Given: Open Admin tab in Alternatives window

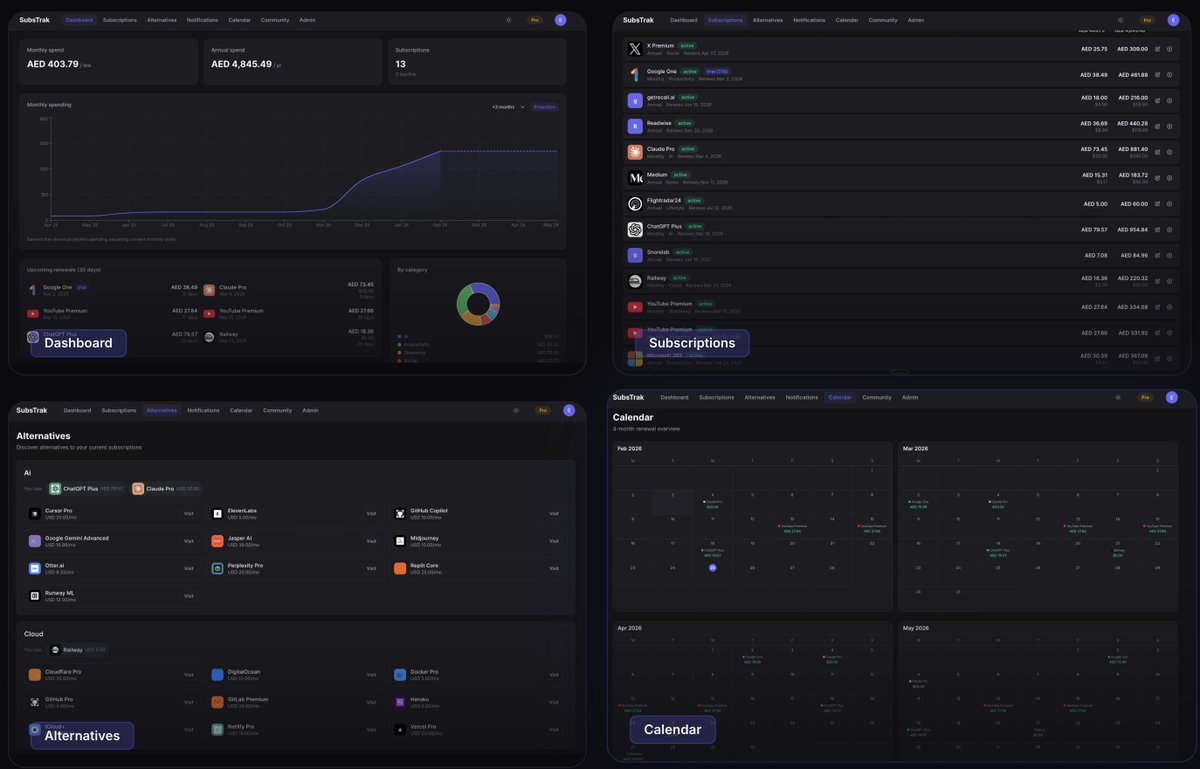Looking at the screenshot, I should (311, 410).
